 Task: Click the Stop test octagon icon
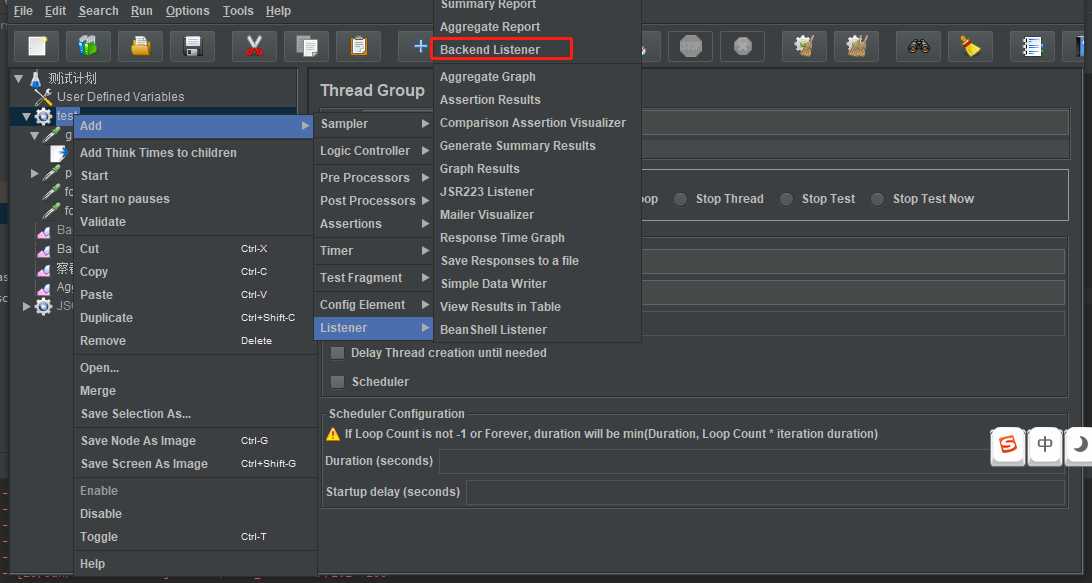pyautogui.click(x=690, y=47)
